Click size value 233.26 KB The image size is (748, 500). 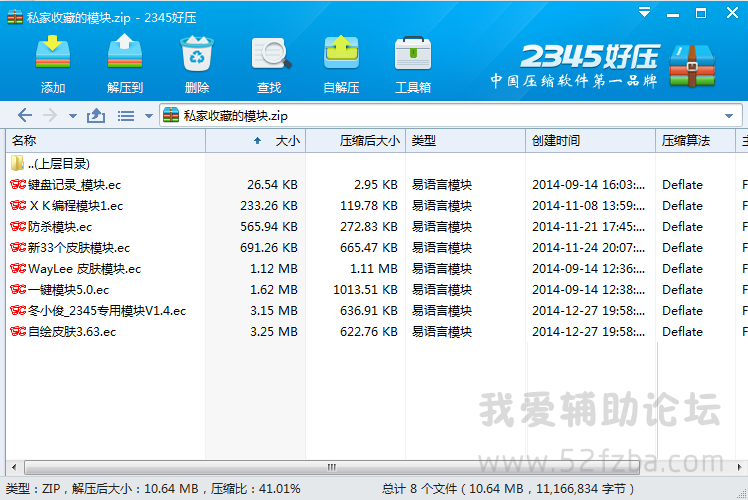269,206
